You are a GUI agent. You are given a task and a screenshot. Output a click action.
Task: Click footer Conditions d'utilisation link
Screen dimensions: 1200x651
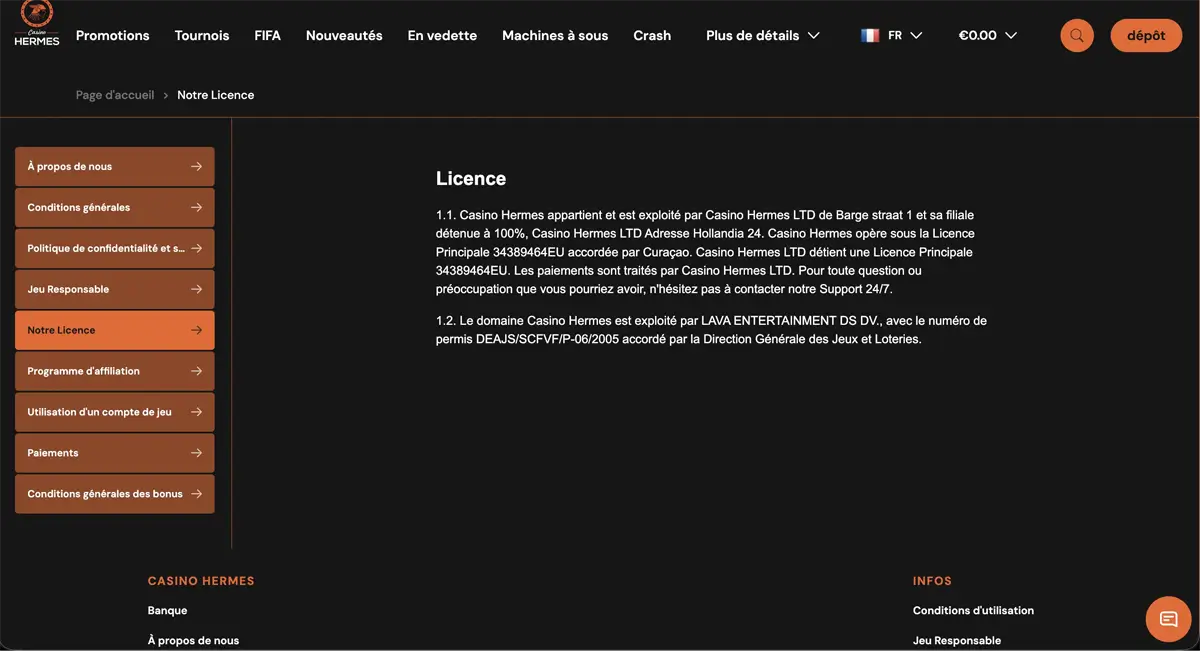point(973,610)
